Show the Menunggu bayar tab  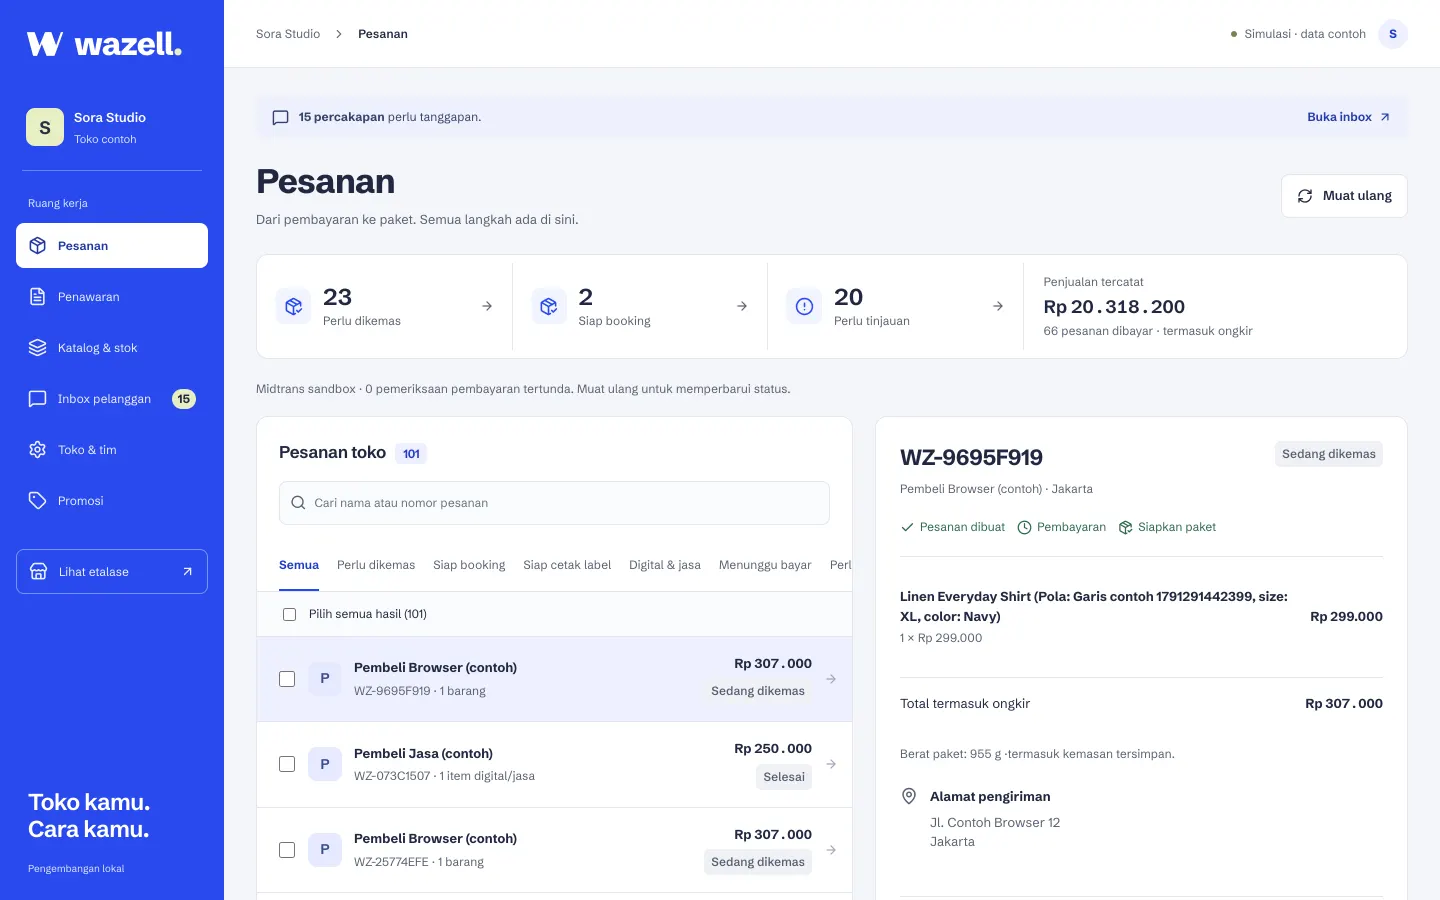[x=765, y=565]
